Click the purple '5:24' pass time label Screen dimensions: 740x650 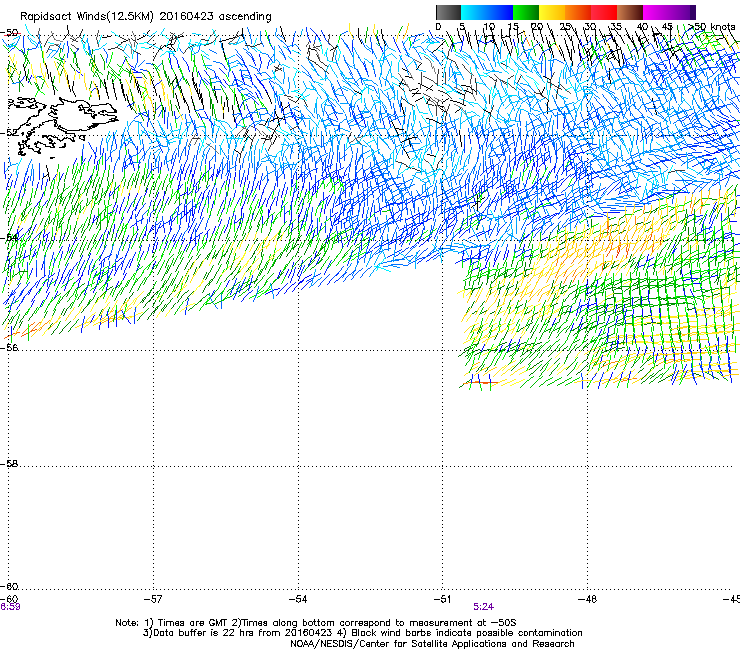tap(483, 607)
